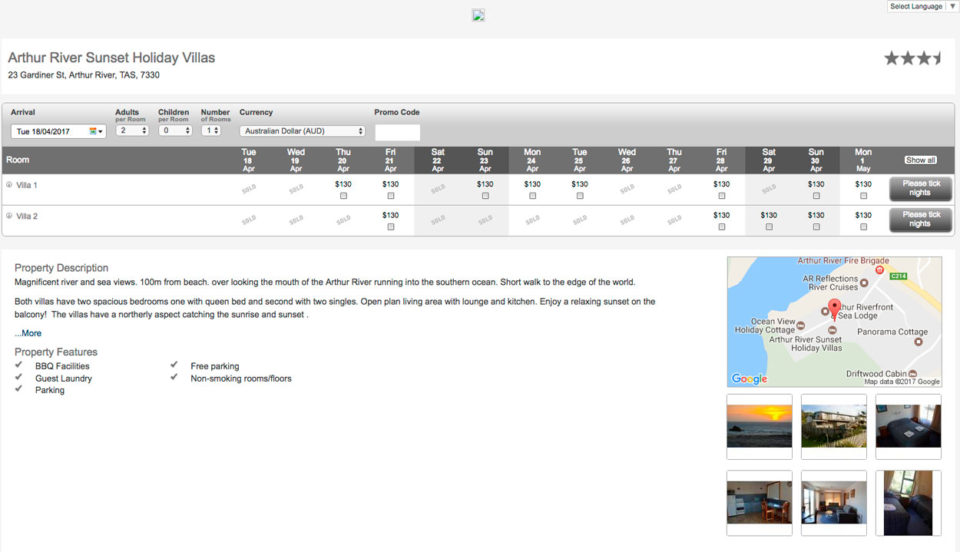Open the bottom-right bedroom window thumbnail
The image size is (960, 552).
tap(908, 503)
